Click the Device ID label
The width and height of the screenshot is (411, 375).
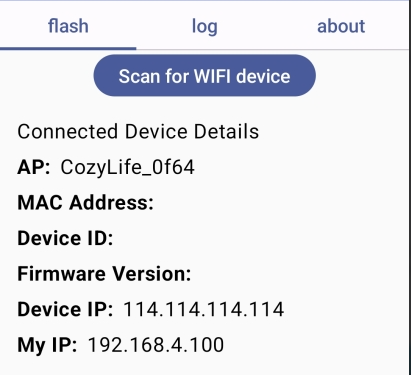[x=65, y=238]
